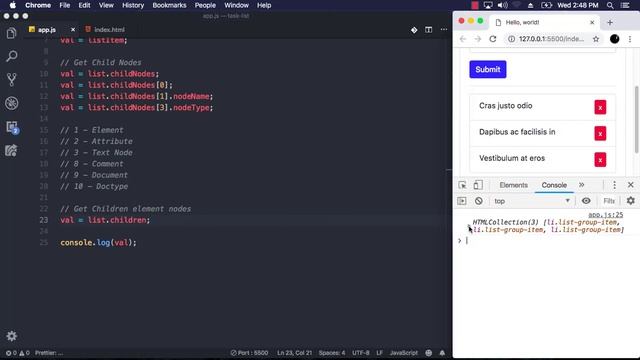
Task: Split the editor to the right
Action: 428,30
